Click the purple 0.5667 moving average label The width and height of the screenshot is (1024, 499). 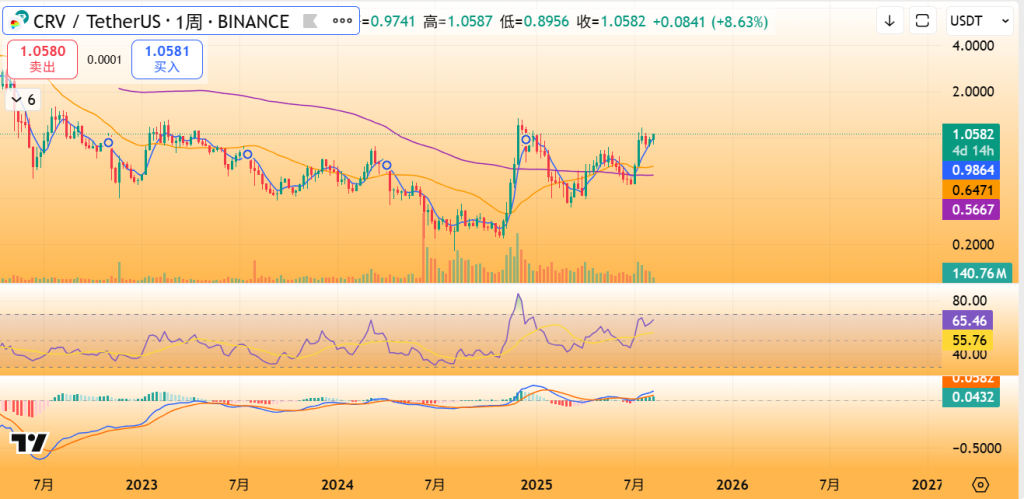[x=970, y=210]
